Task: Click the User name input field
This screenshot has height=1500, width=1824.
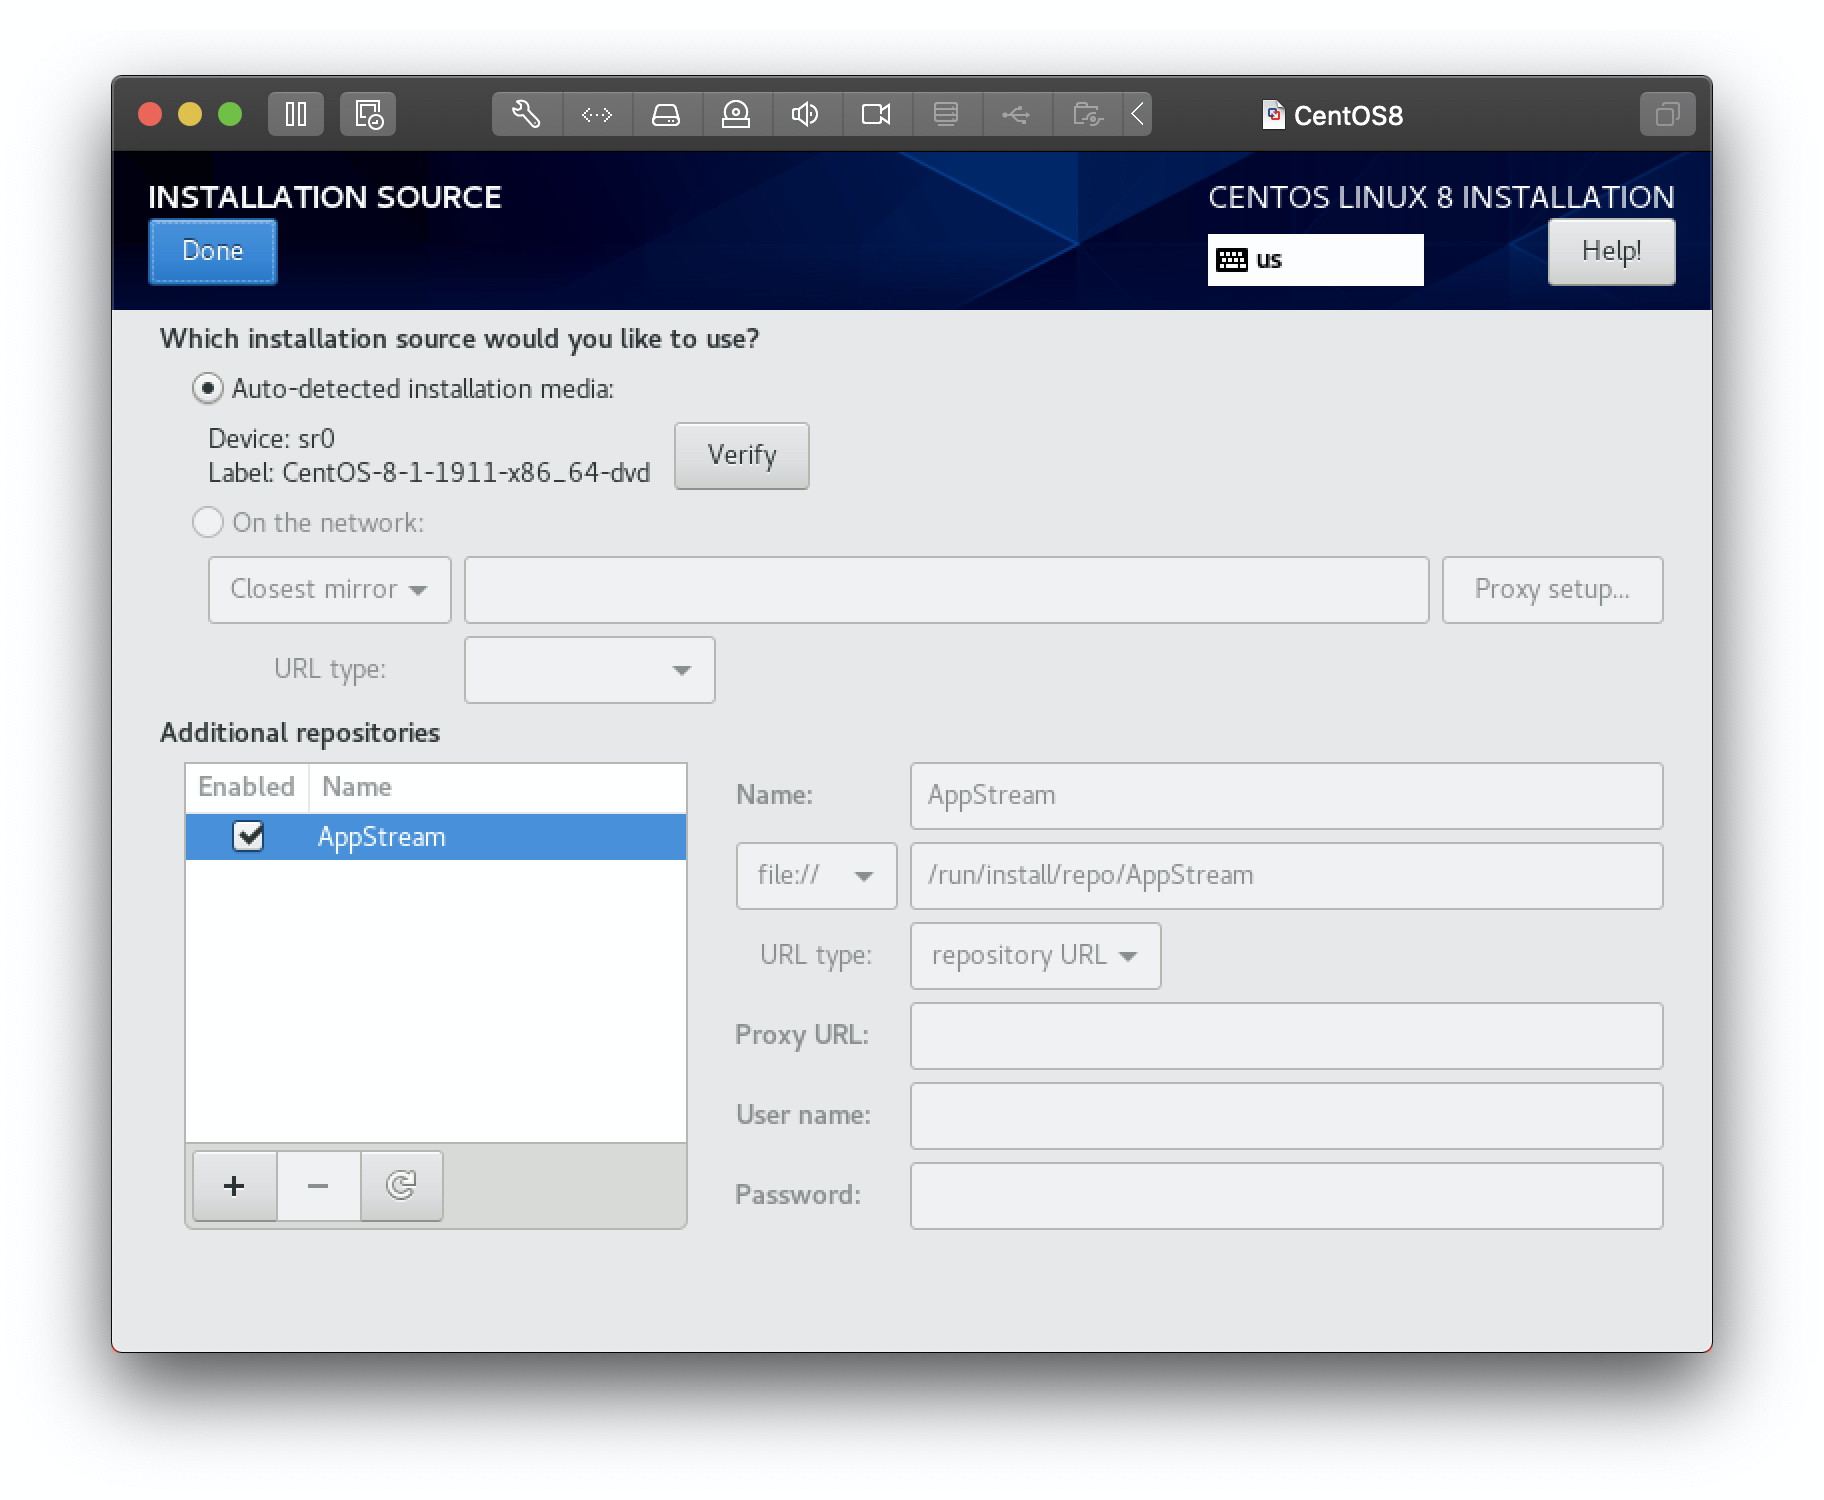Action: coord(1286,1116)
